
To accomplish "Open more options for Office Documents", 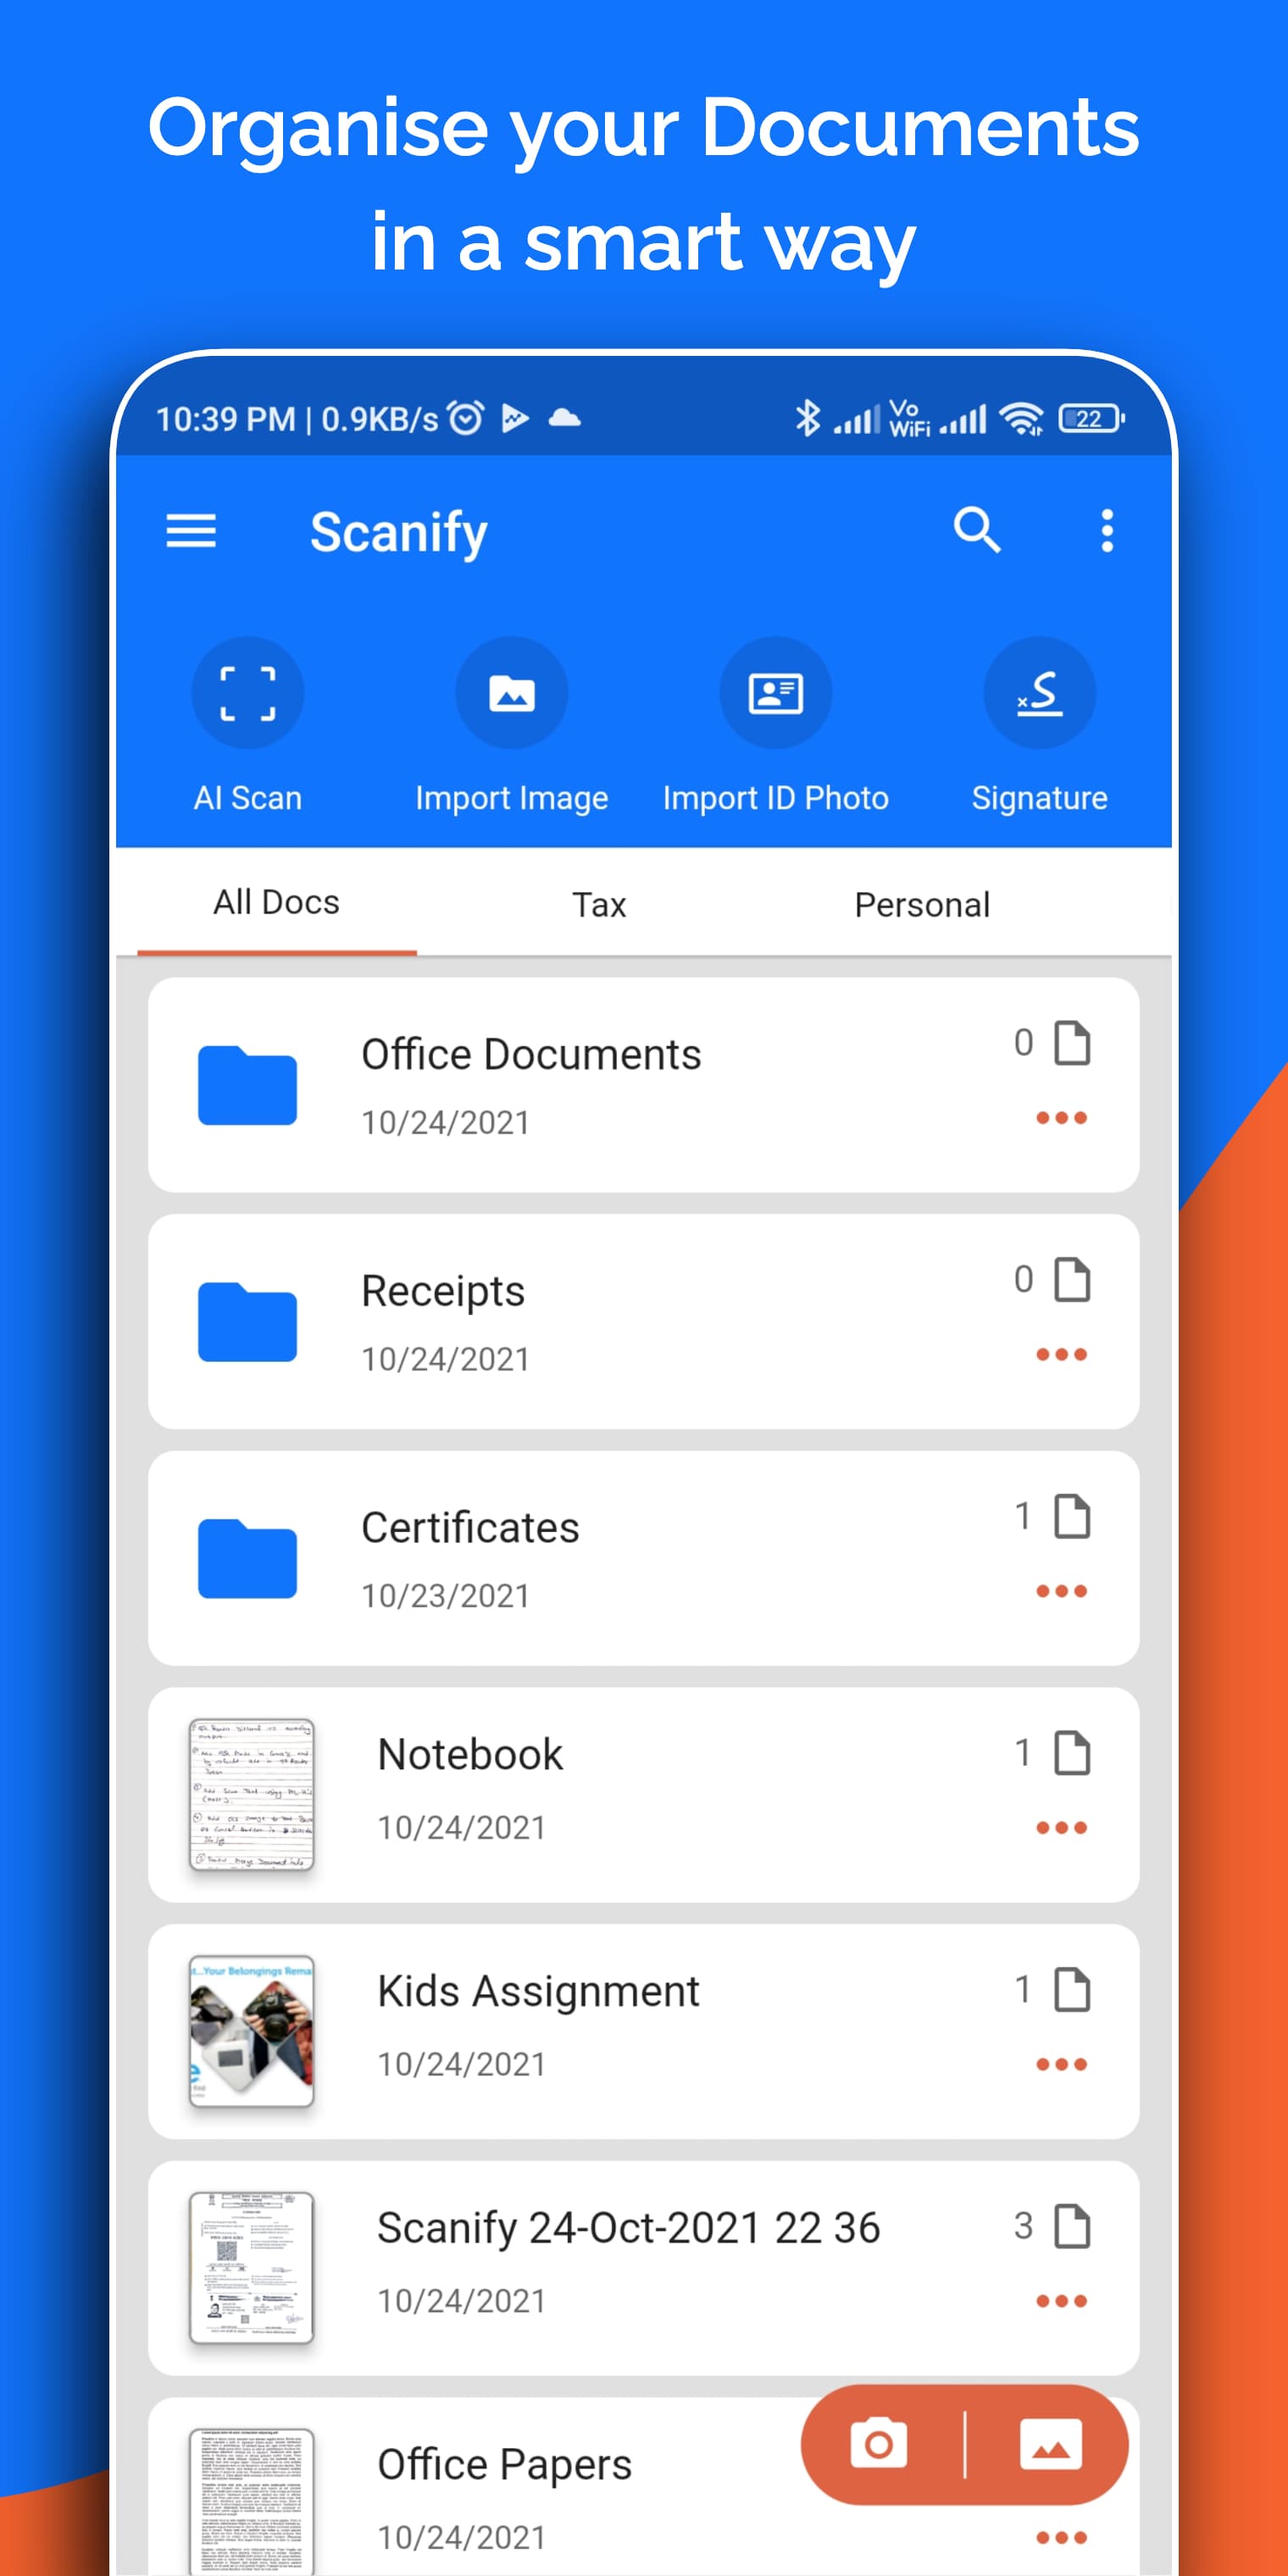I will [x=1061, y=1118].
